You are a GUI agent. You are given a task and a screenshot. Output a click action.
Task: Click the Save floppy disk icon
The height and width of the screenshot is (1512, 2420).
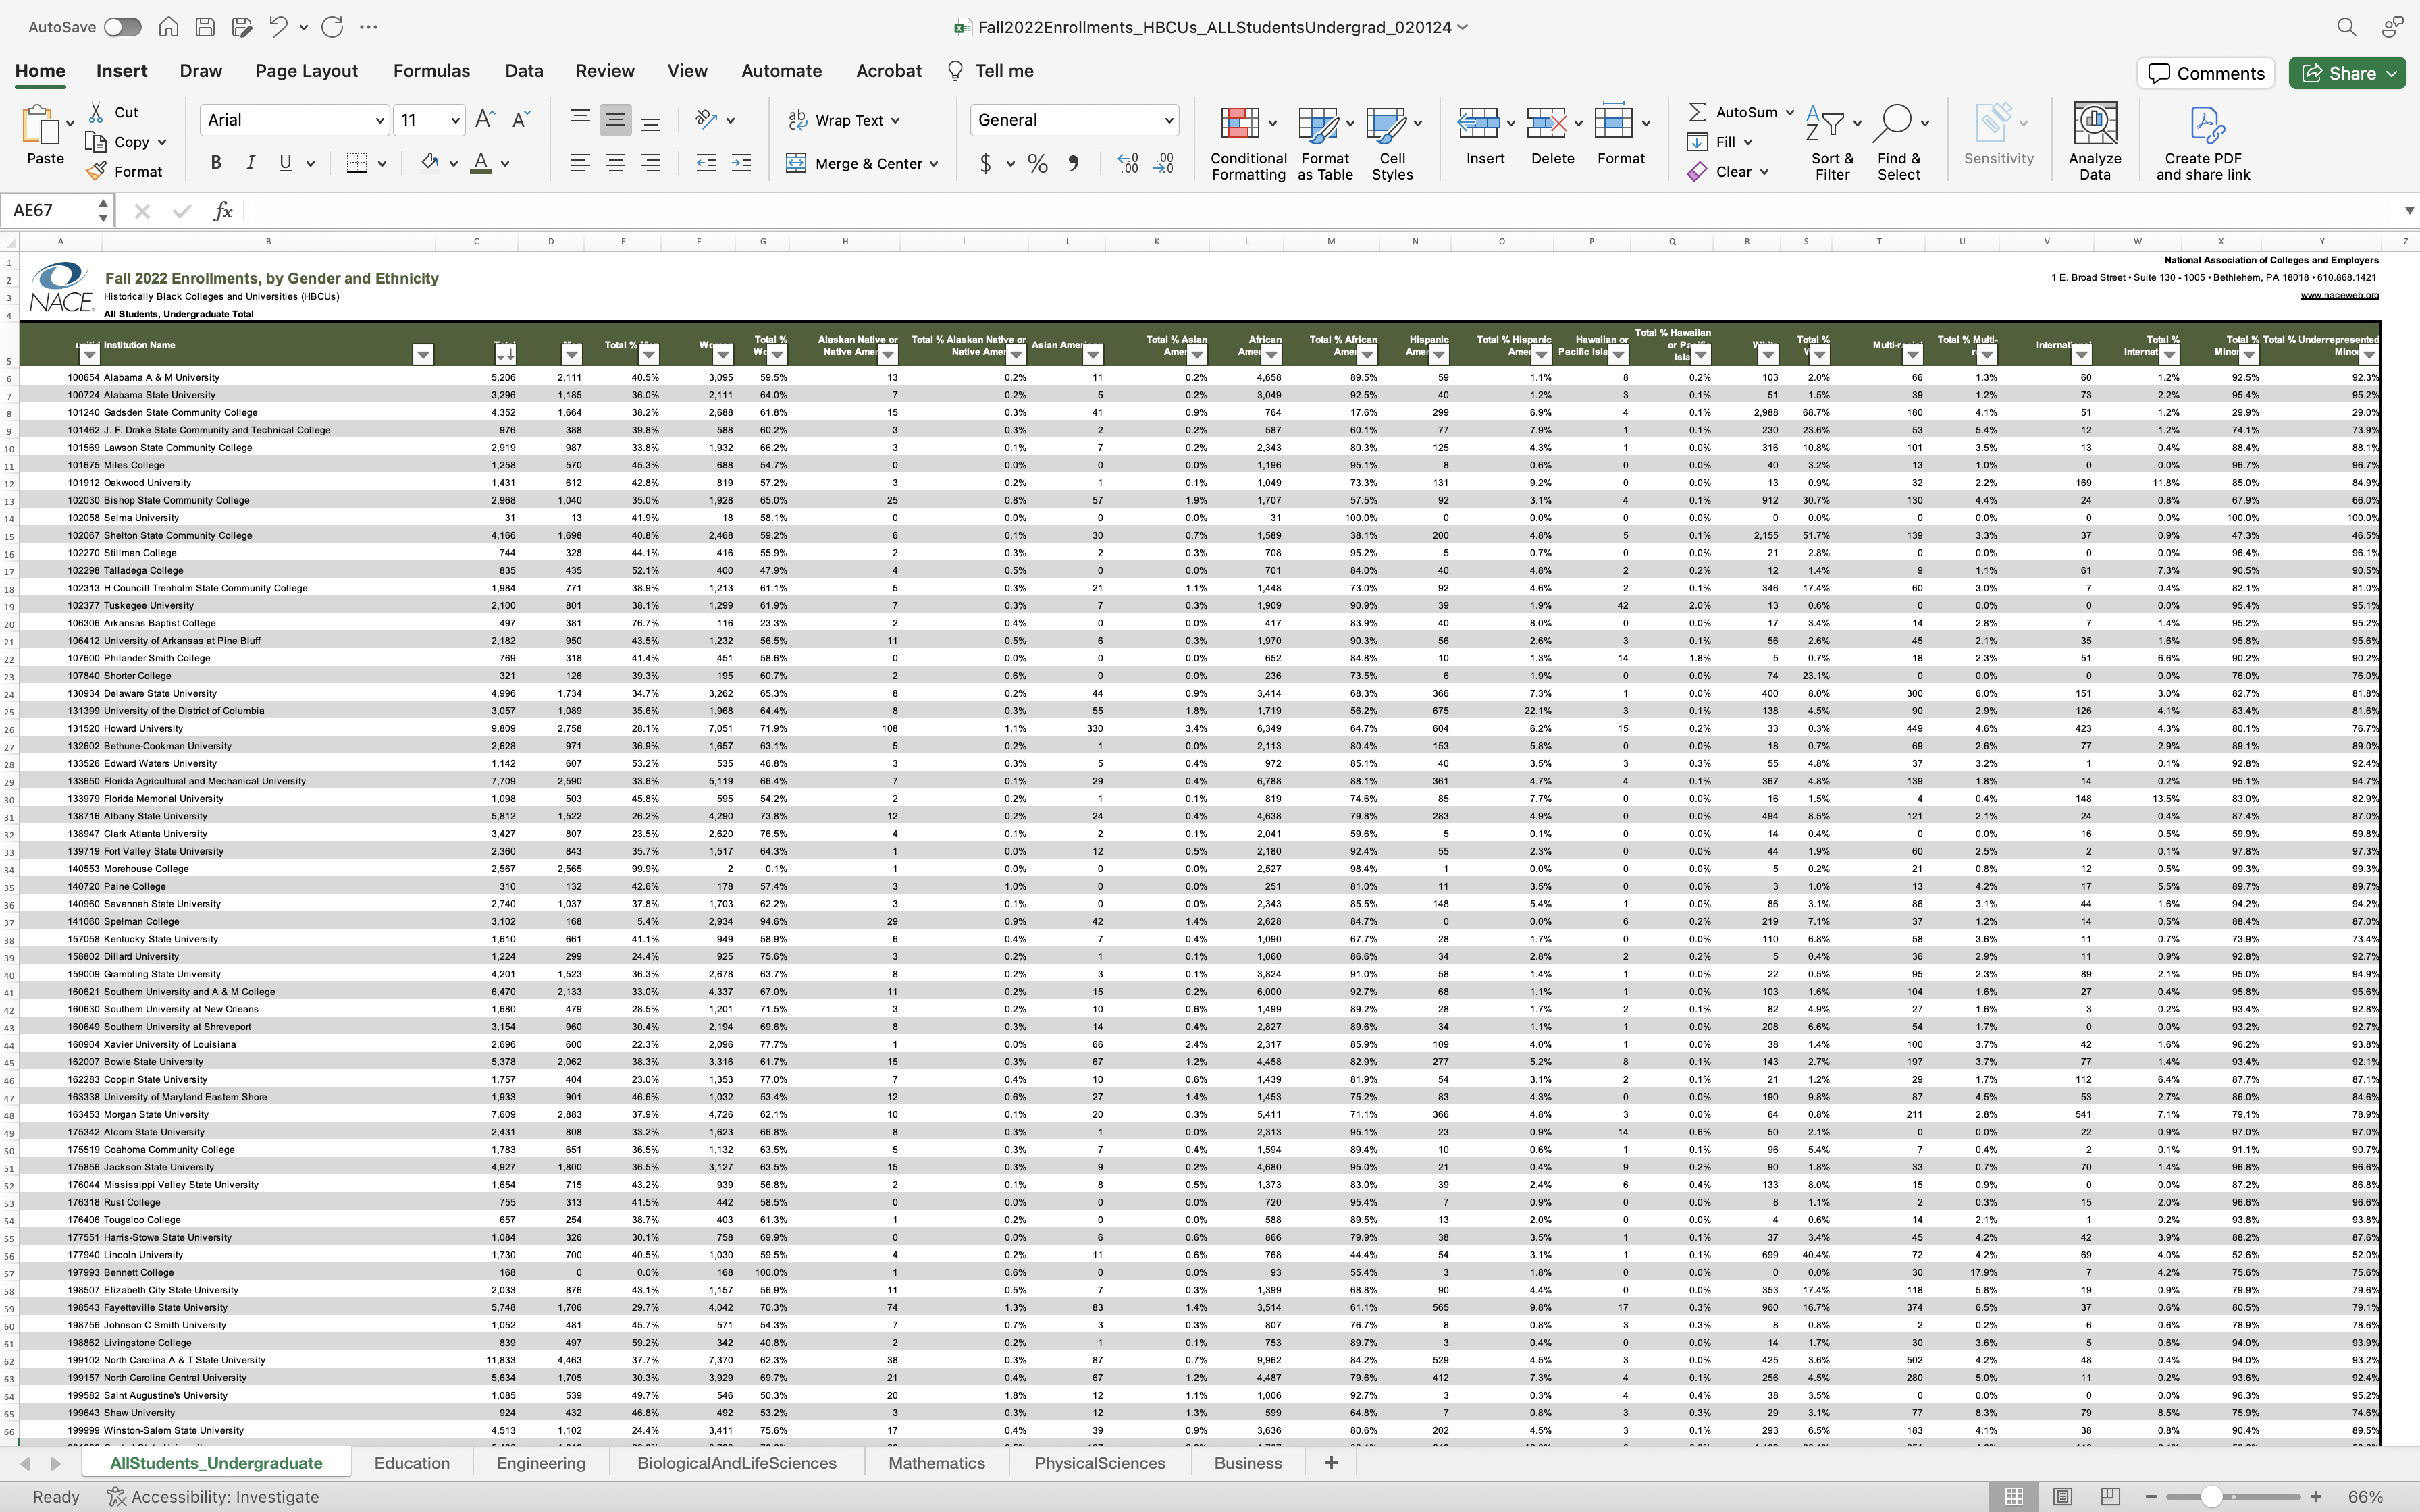[x=205, y=27]
